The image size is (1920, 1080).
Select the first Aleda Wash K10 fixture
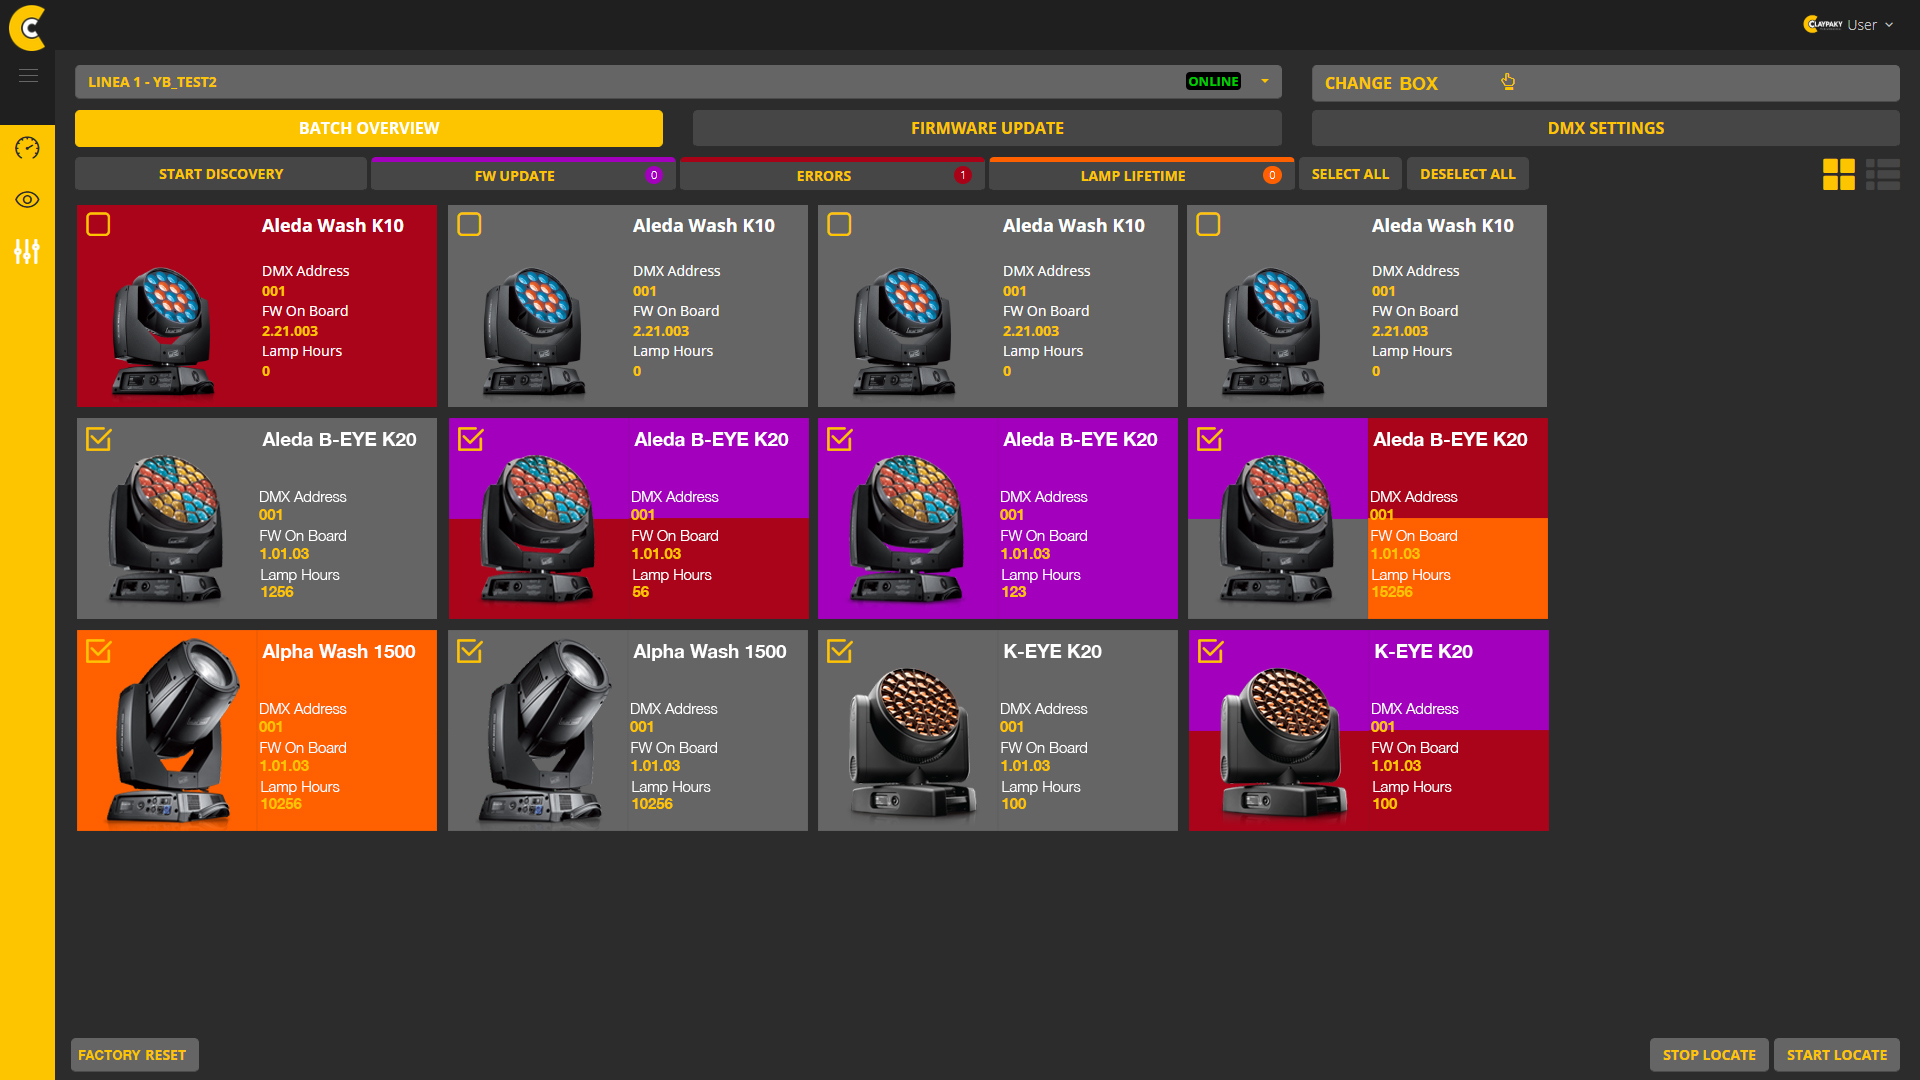tap(98, 224)
